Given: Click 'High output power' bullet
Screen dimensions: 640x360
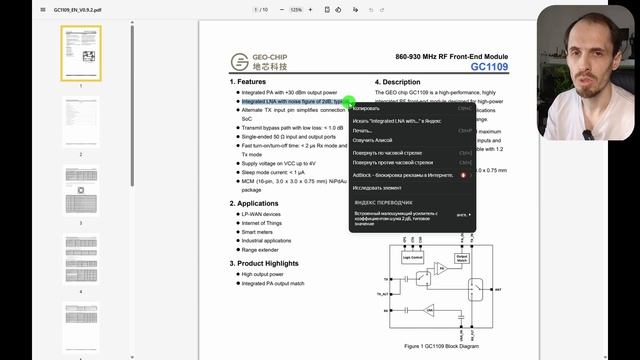Looking at the screenshot, I should point(262,274).
